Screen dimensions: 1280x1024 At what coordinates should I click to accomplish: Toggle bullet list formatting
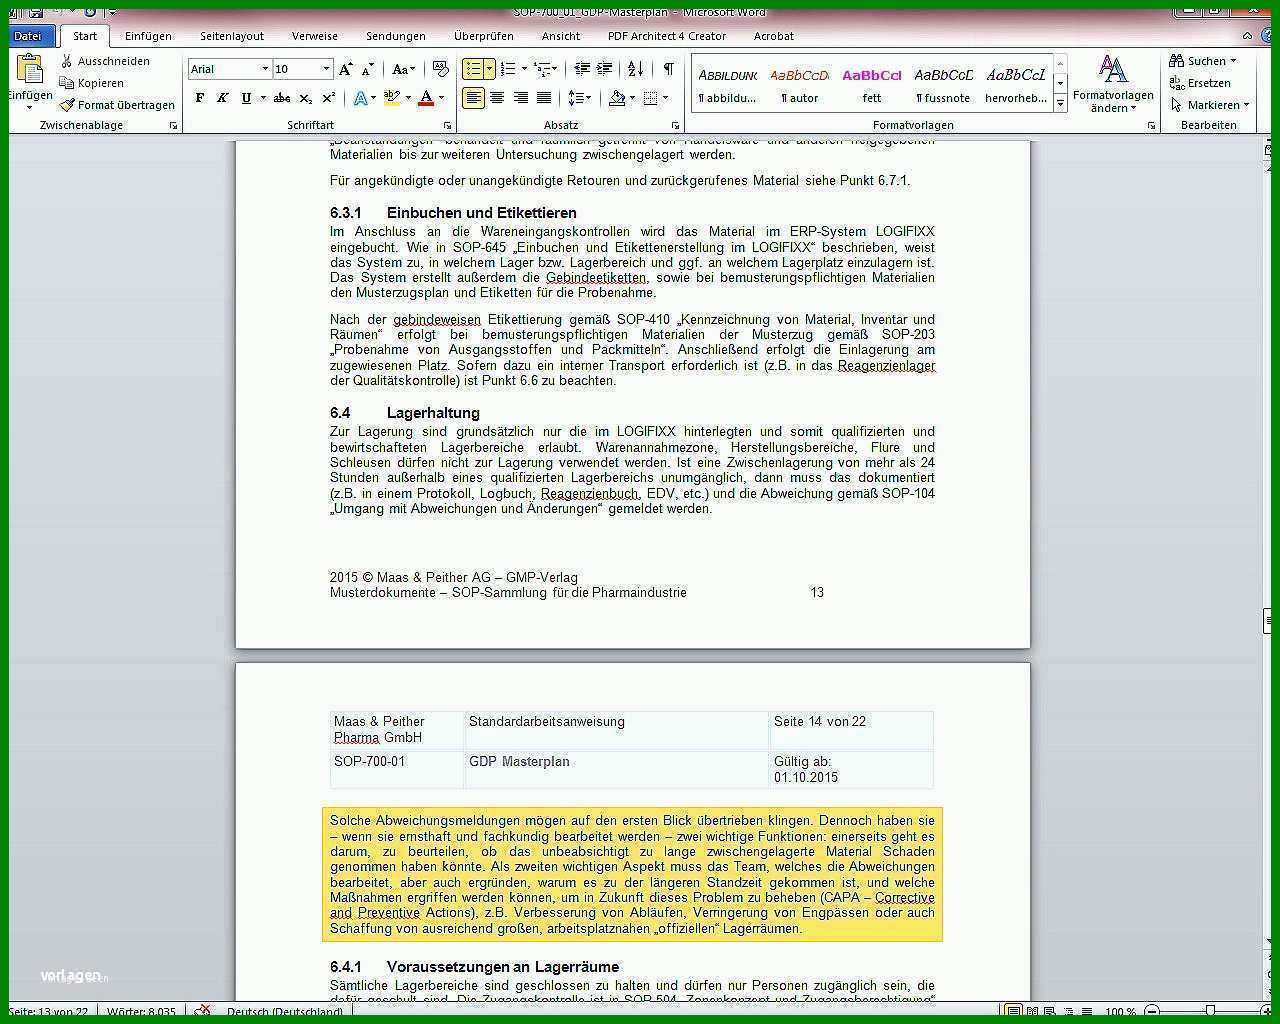(473, 69)
